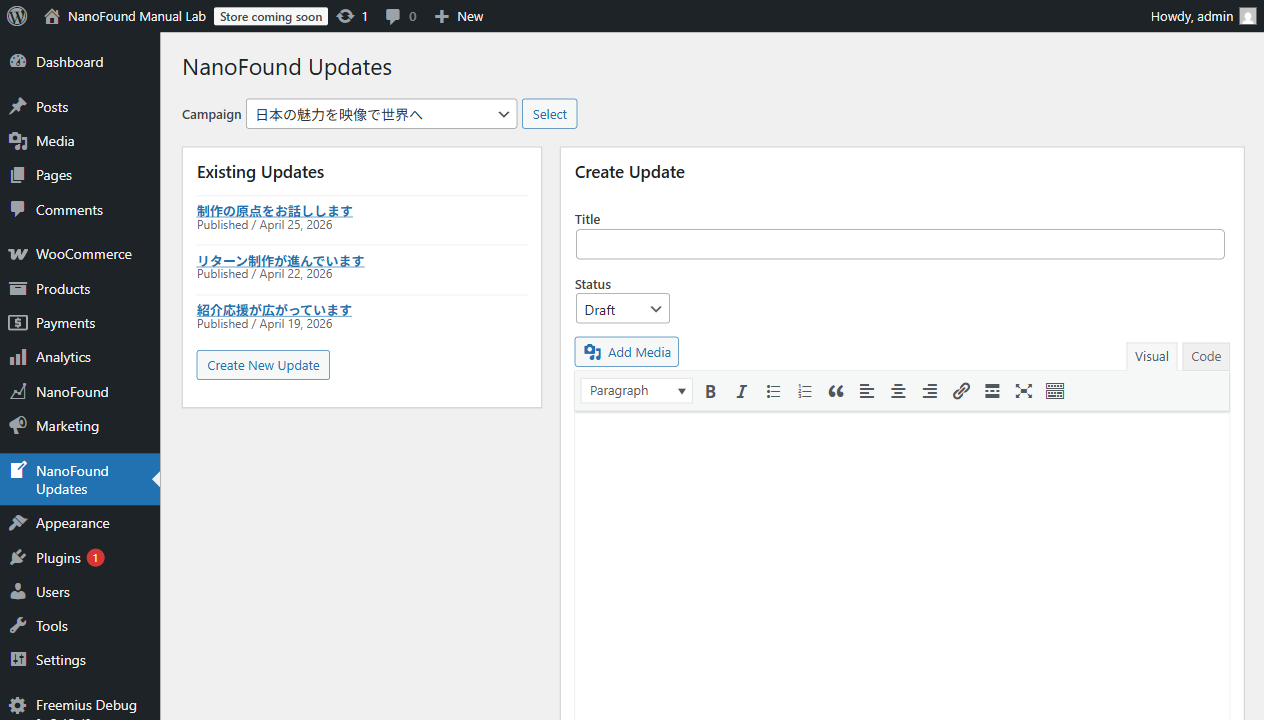
Task: Align text center
Action: point(898,391)
